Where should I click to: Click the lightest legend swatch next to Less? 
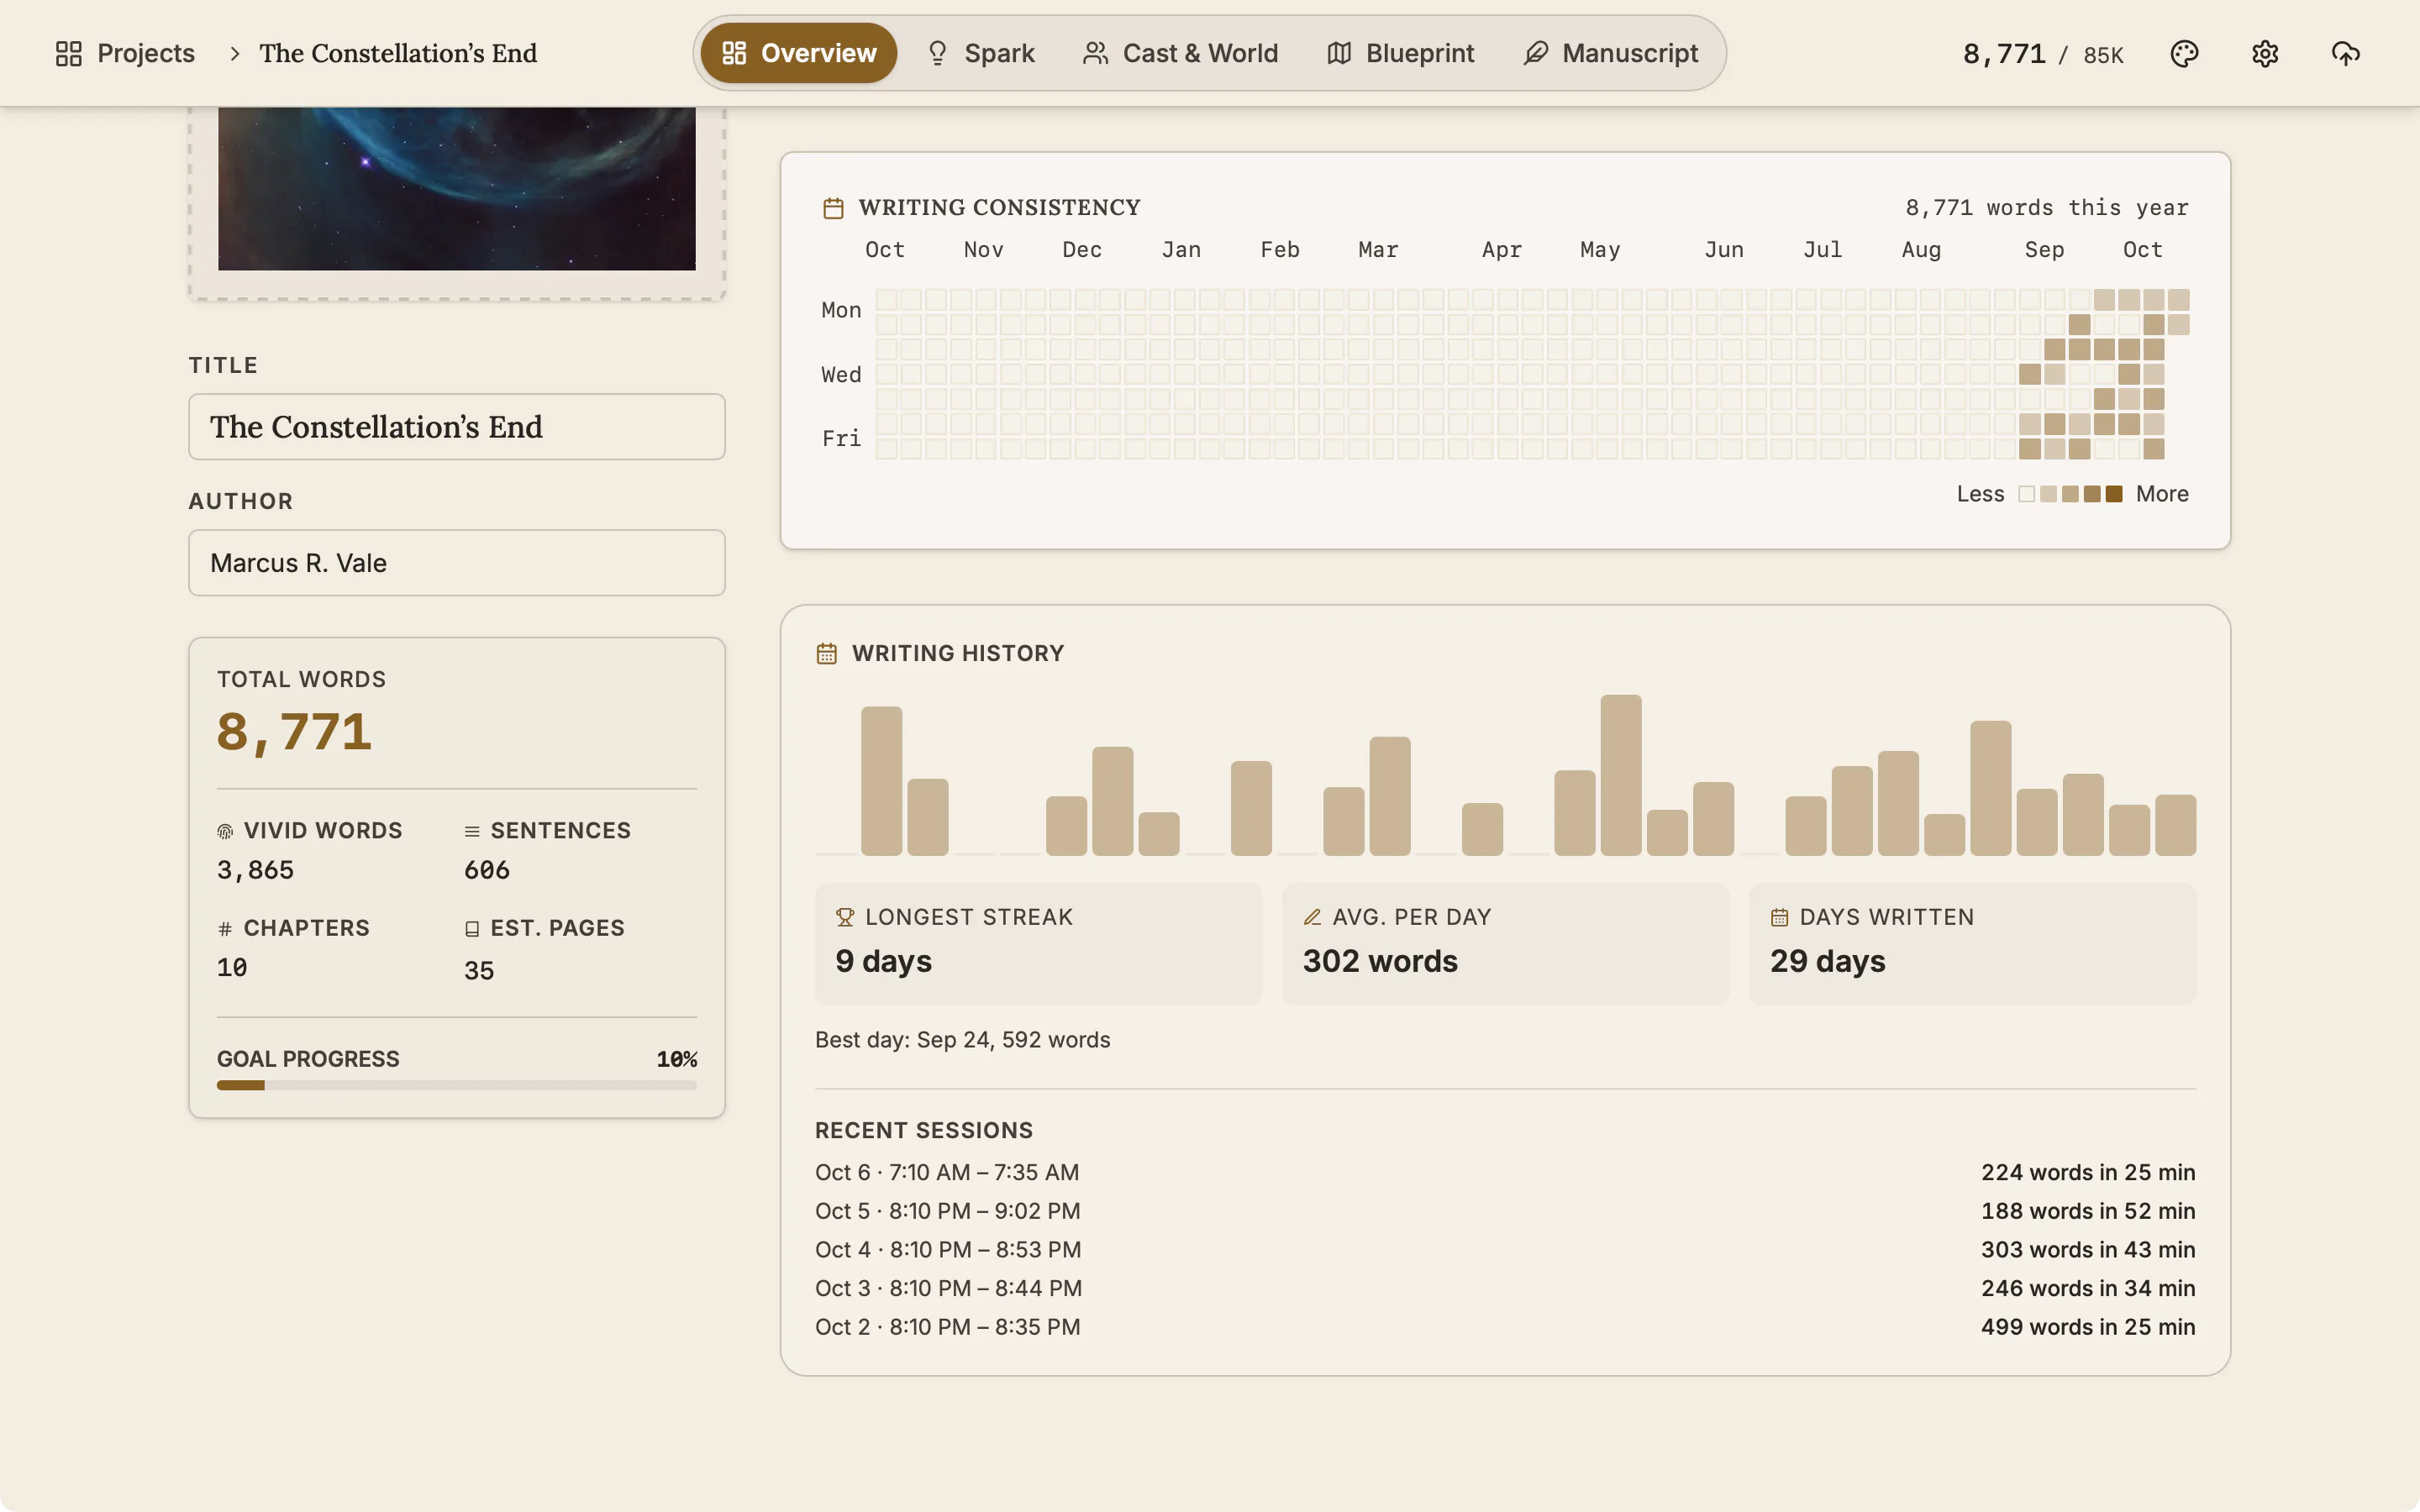[2027, 494]
